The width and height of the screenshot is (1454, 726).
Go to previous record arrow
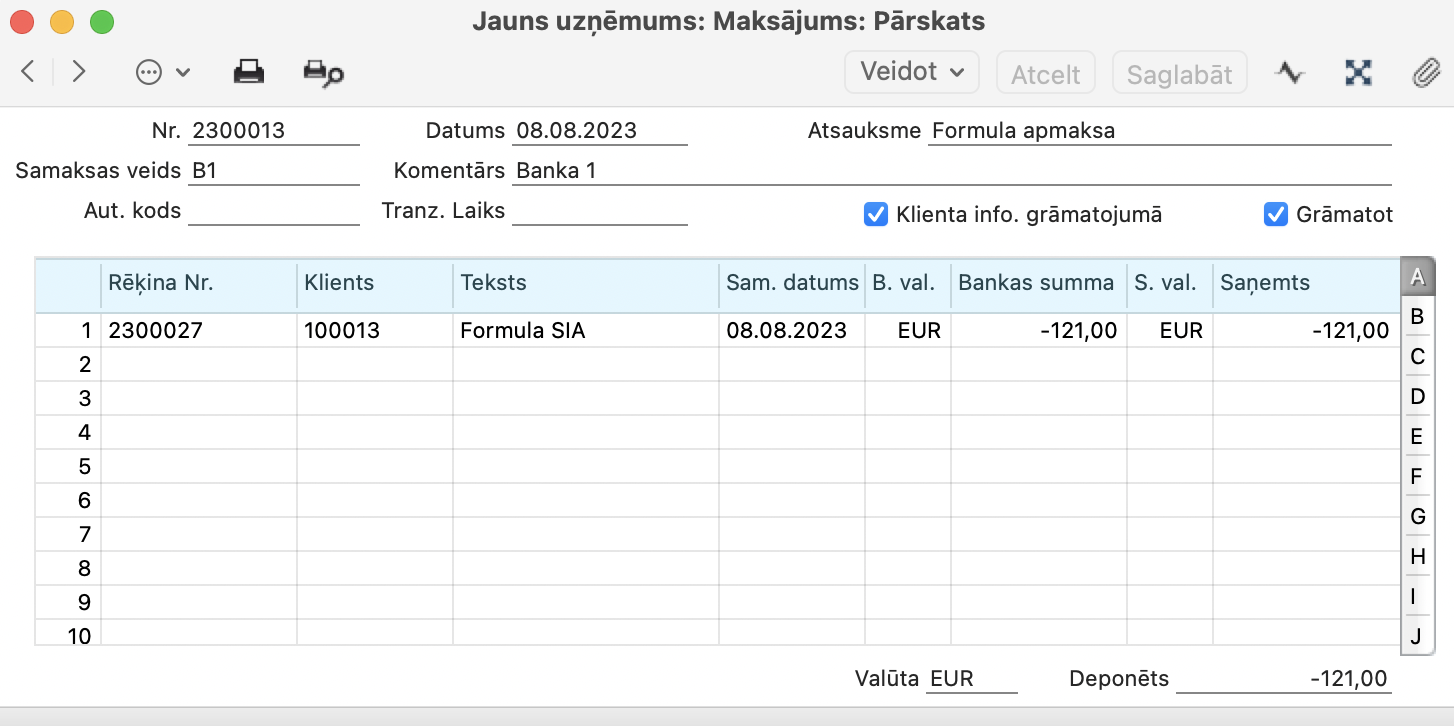pyautogui.click(x=28, y=72)
